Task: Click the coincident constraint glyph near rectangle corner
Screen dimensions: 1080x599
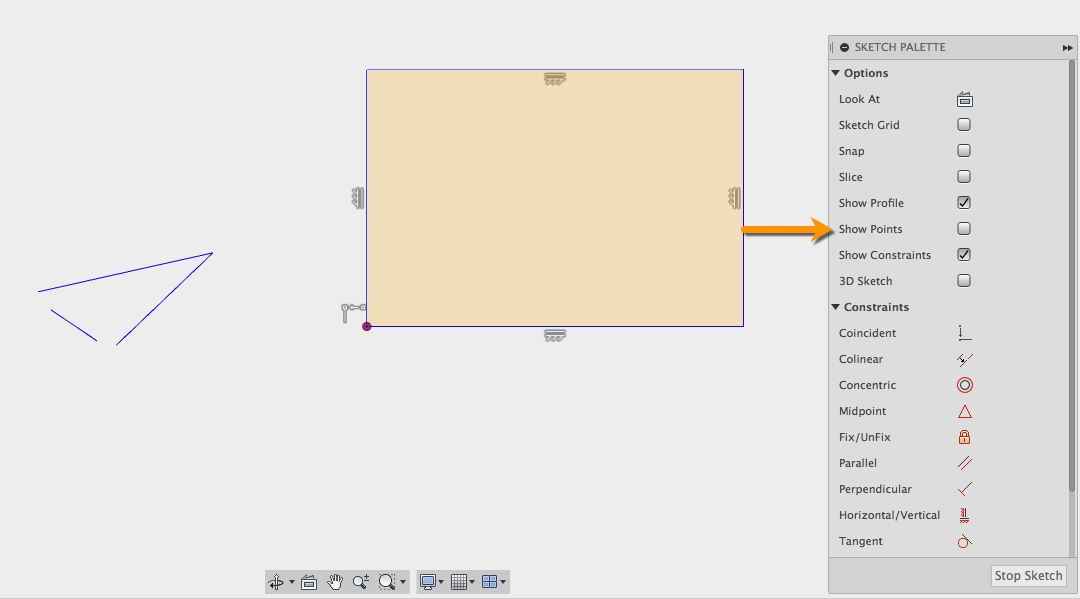Action: click(x=353, y=313)
